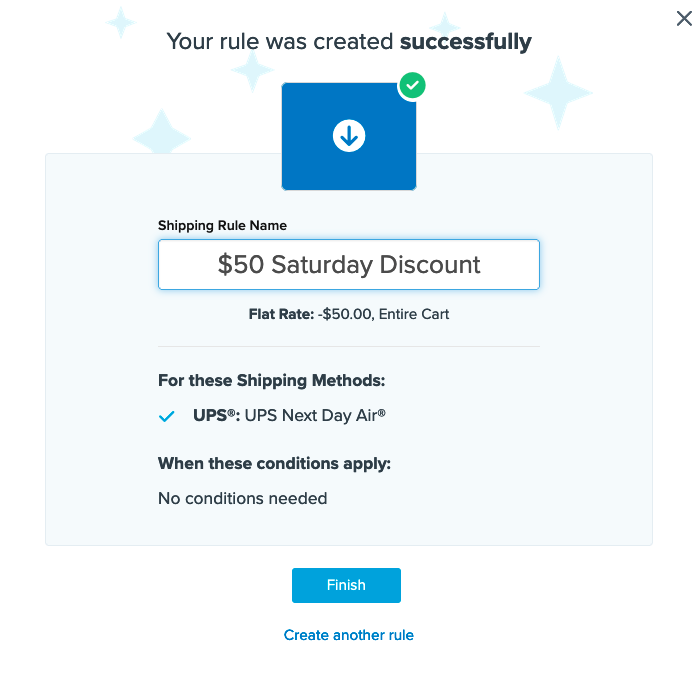Click the small sparkle star at top left
This screenshot has height=683, width=695.
coord(121,22)
